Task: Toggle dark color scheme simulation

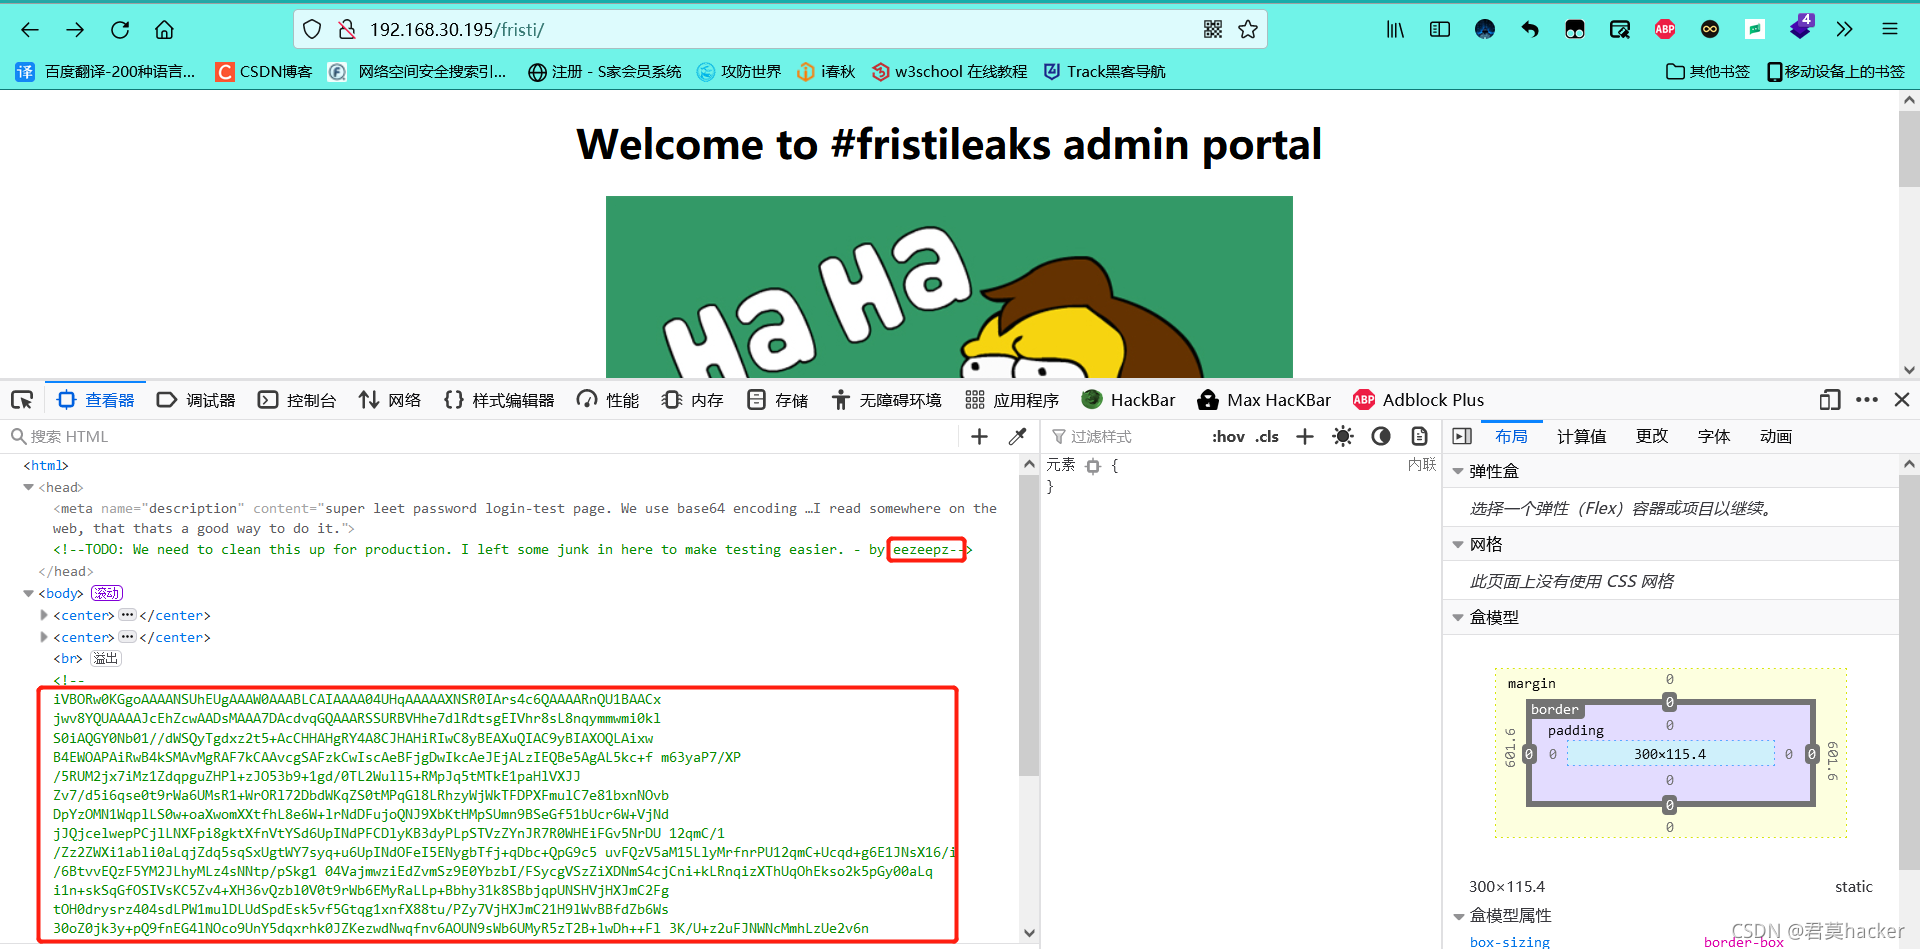Action: [x=1381, y=437]
